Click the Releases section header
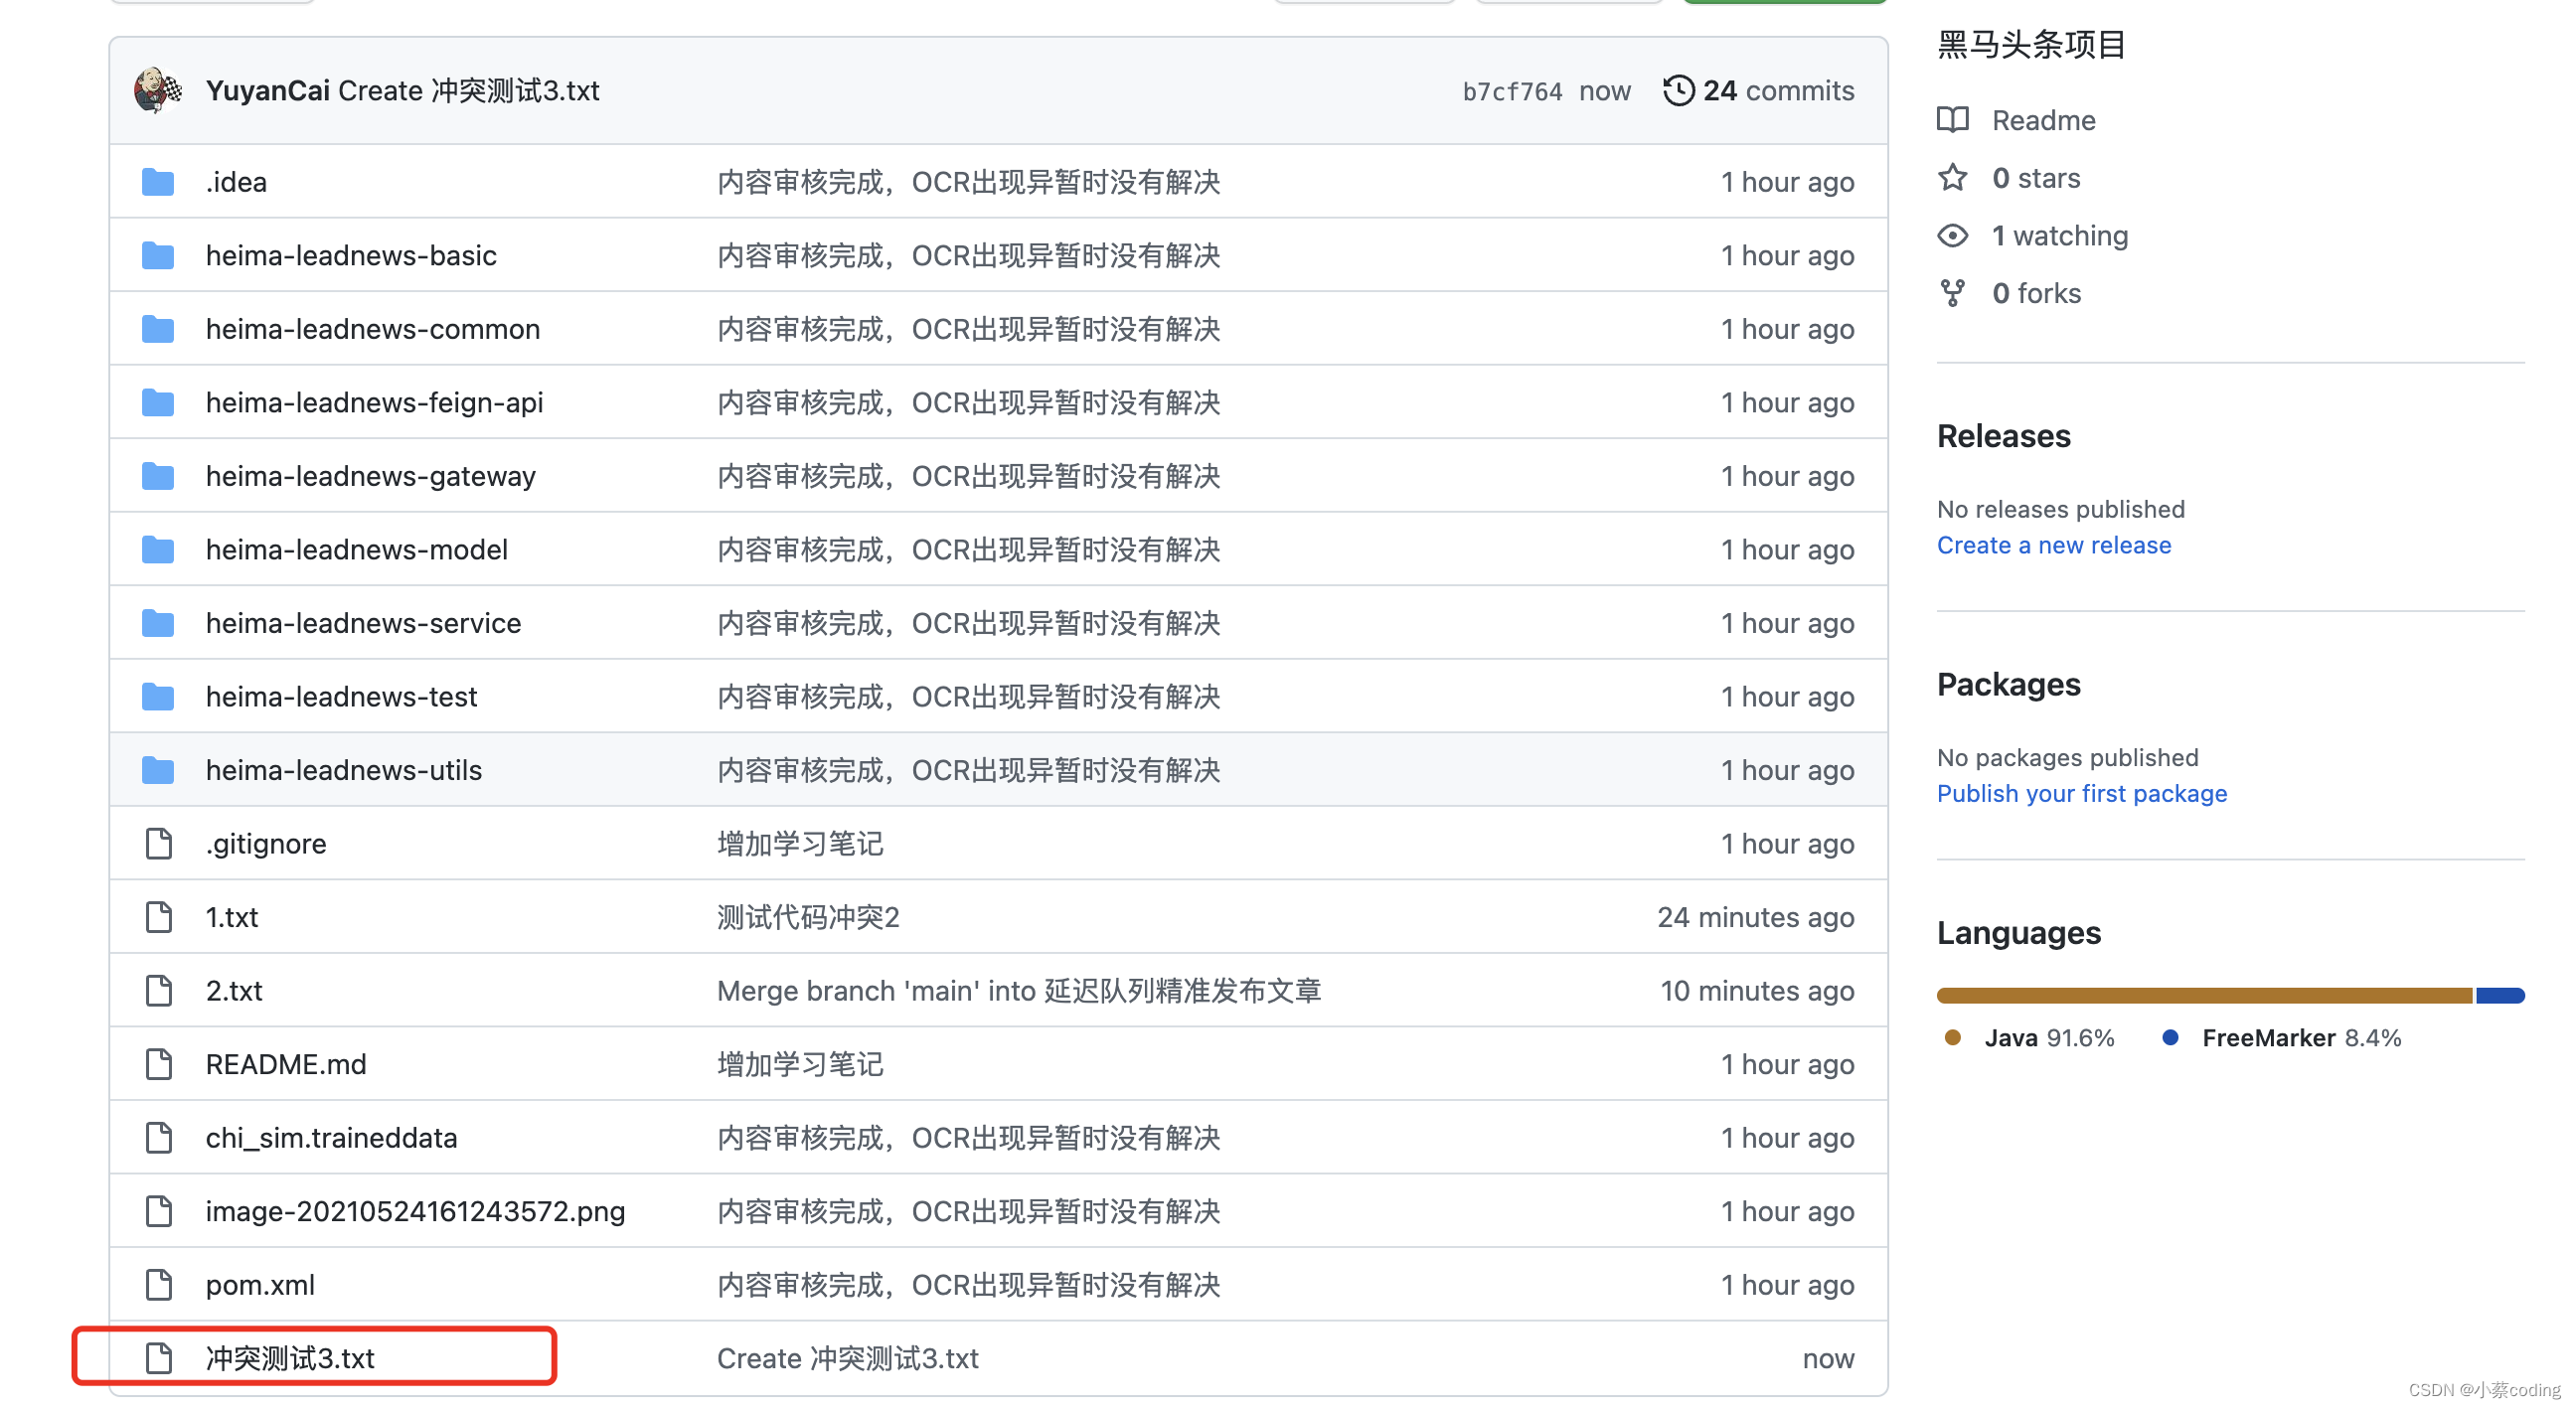This screenshot has width=2576, height=1409. point(2006,437)
